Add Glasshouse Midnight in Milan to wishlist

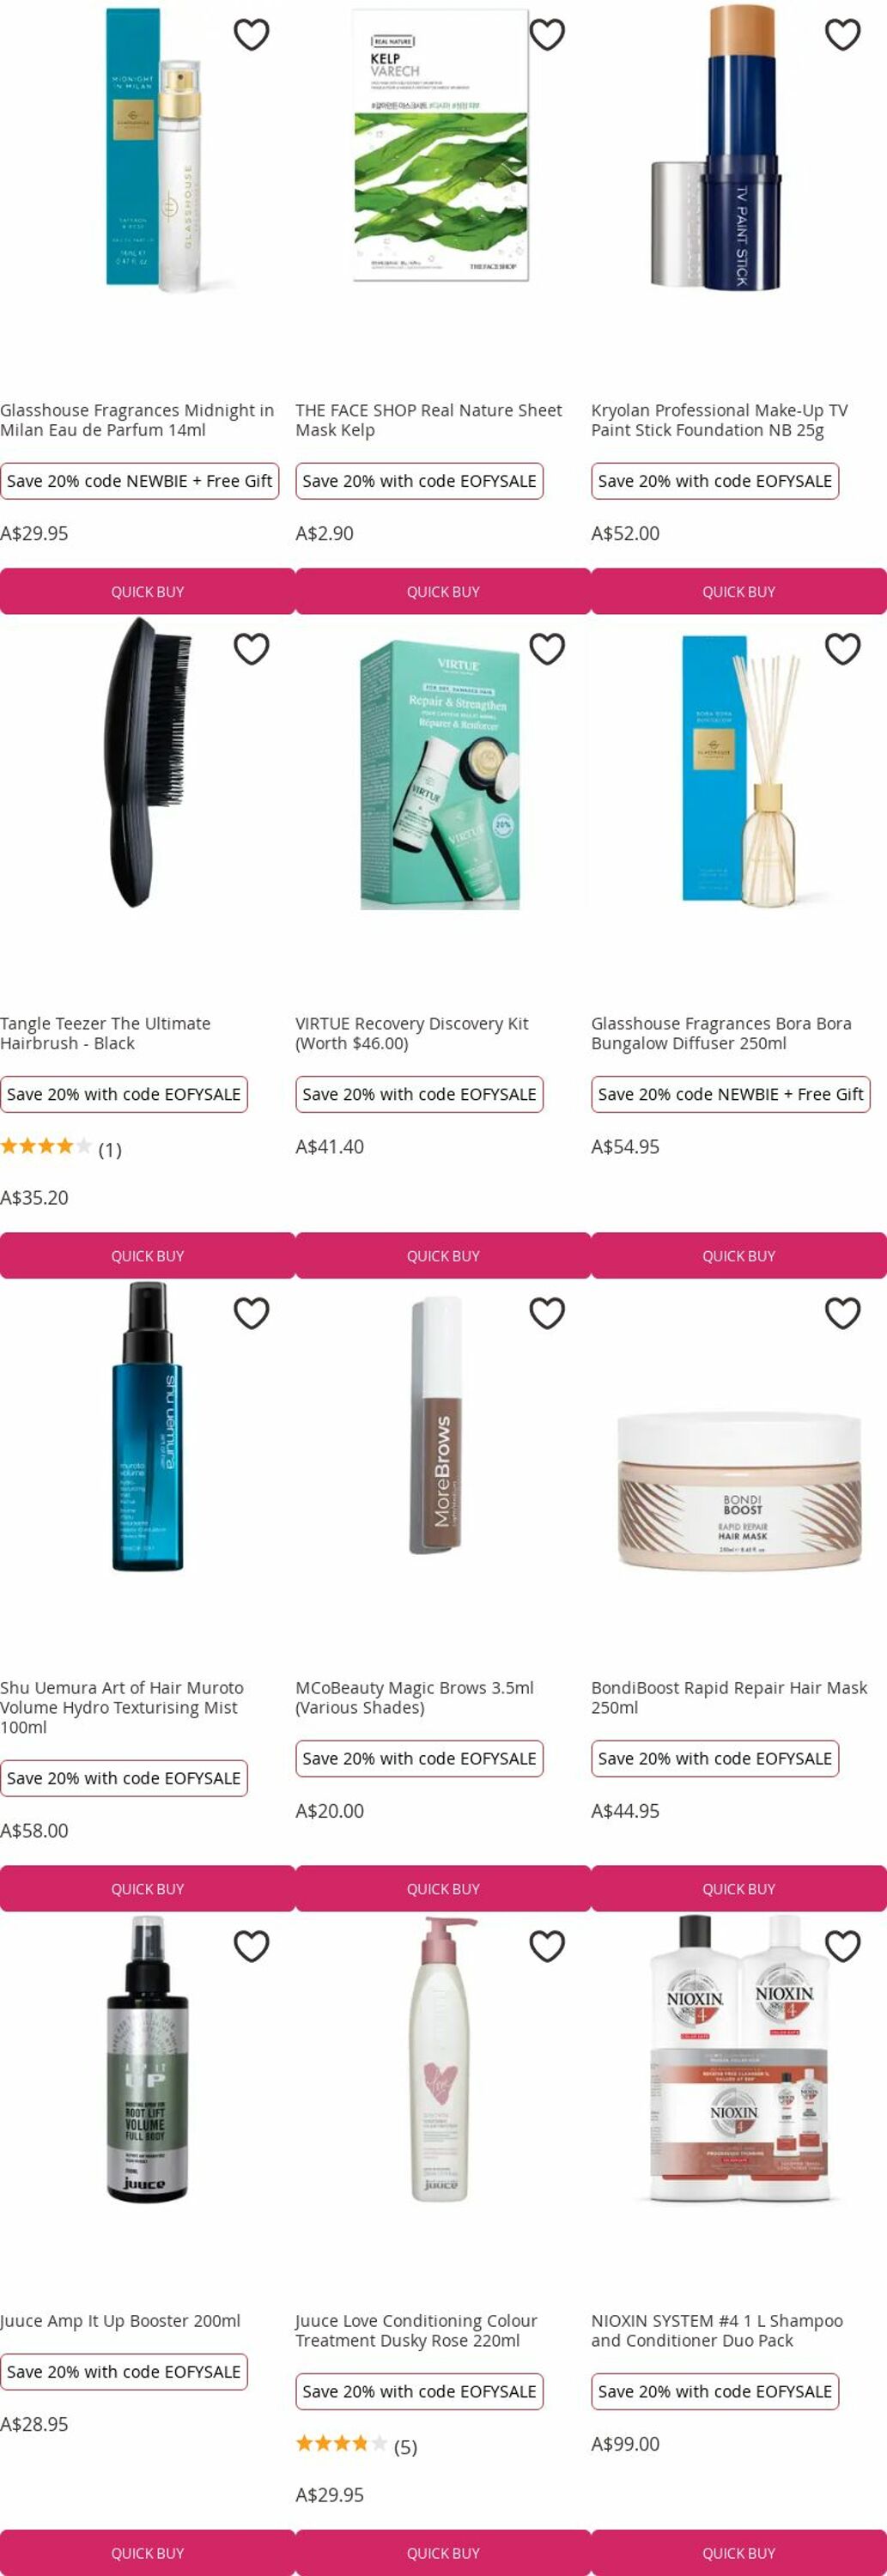pos(251,35)
